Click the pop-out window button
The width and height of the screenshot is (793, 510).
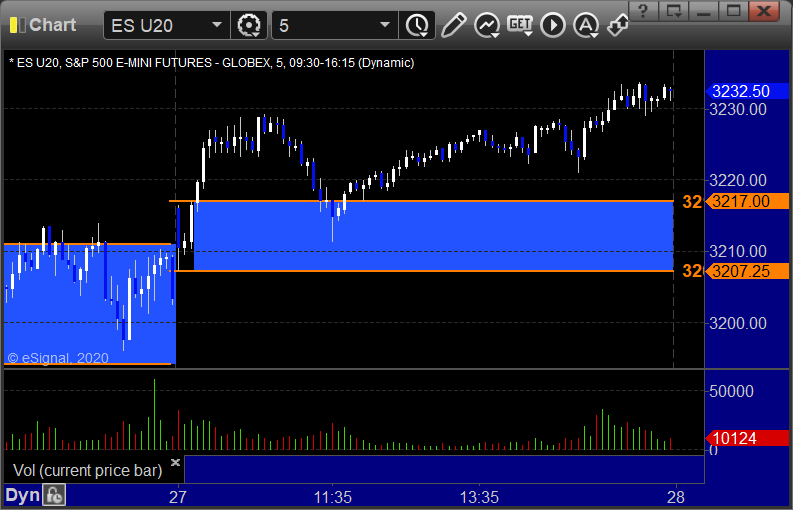[674, 11]
